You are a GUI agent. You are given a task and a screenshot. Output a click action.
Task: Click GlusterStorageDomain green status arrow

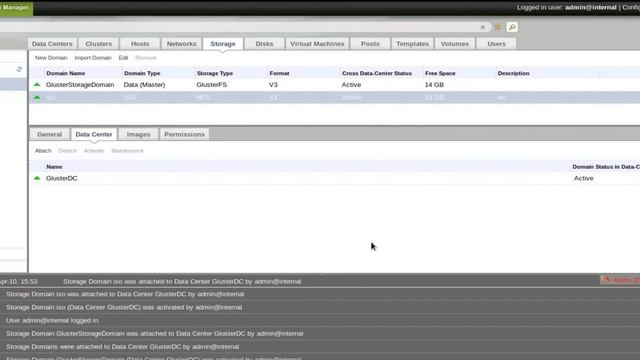[x=37, y=84]
